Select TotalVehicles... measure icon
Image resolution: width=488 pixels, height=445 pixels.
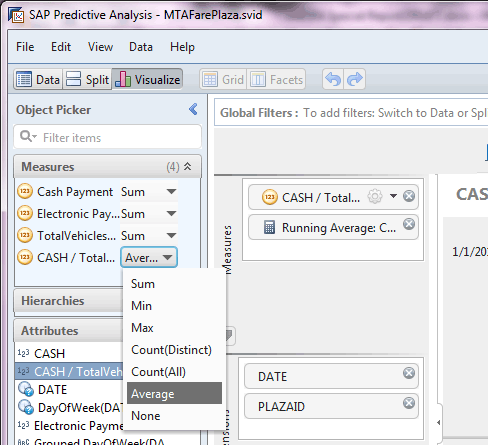tap(25, 235)
